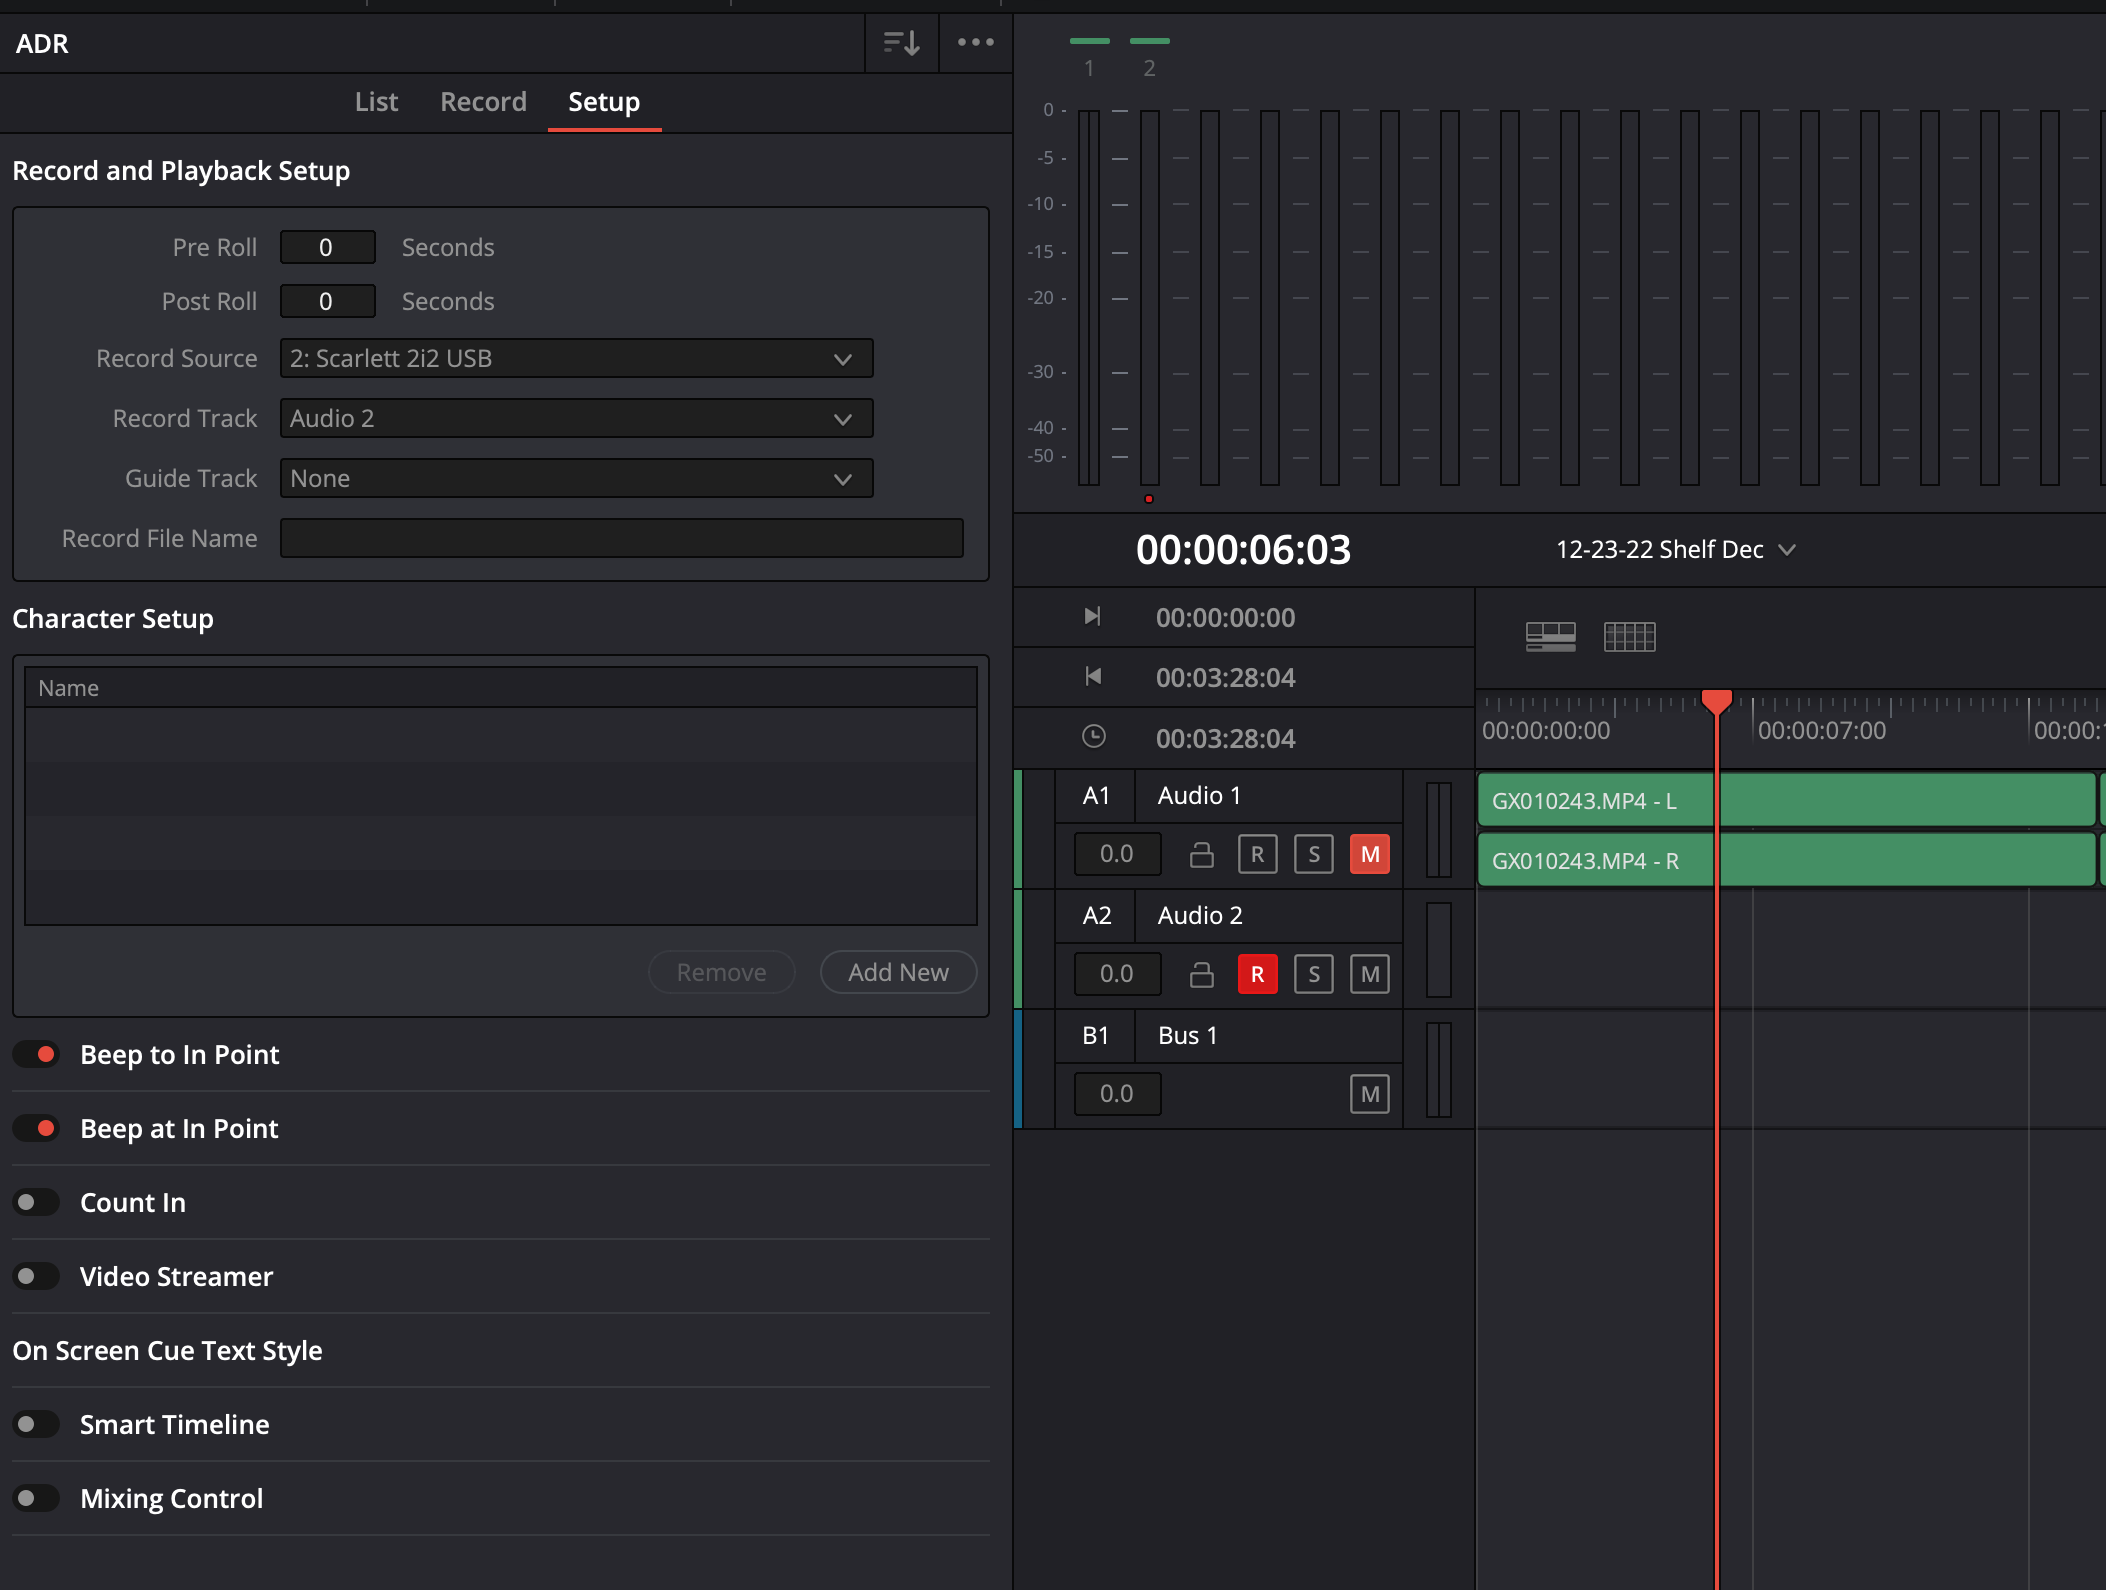Select the stacked timeline view icon
The image size is (2106, 1590).
[x=1550, y=637]
